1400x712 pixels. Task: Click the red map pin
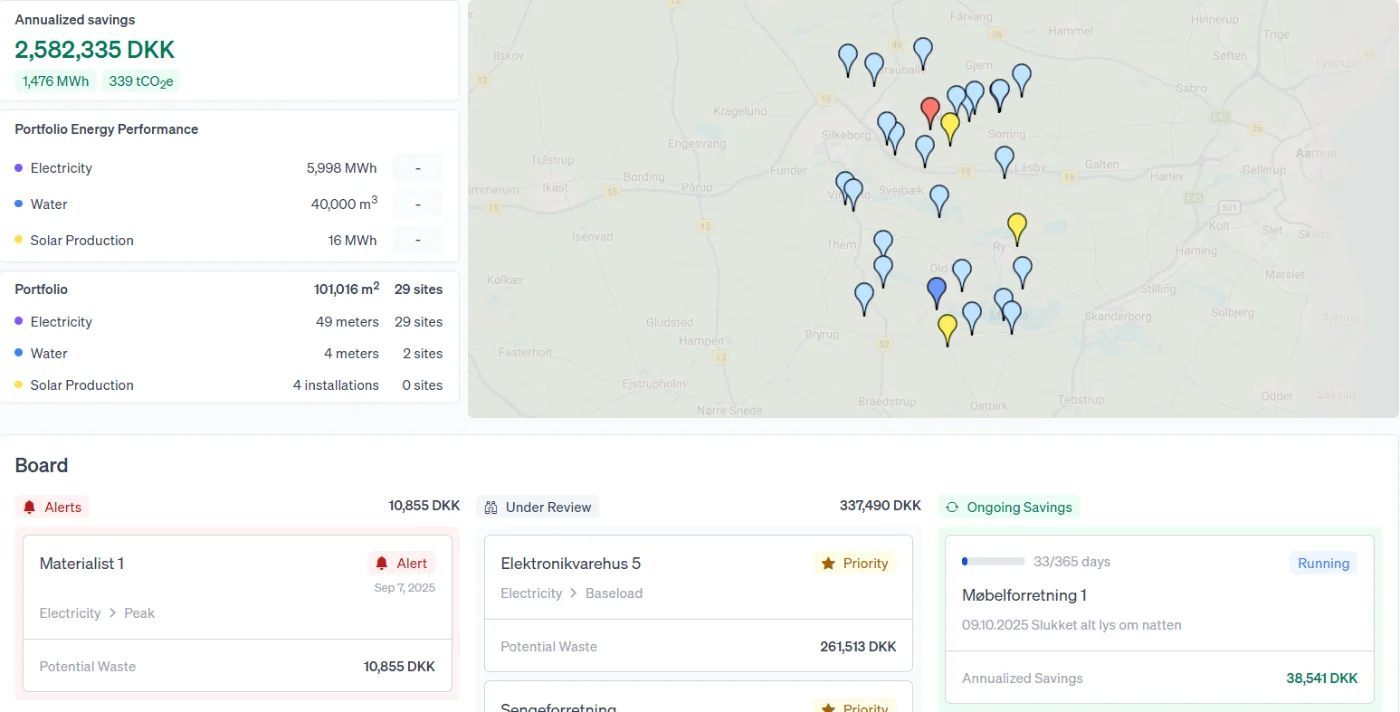pos(930,111)
